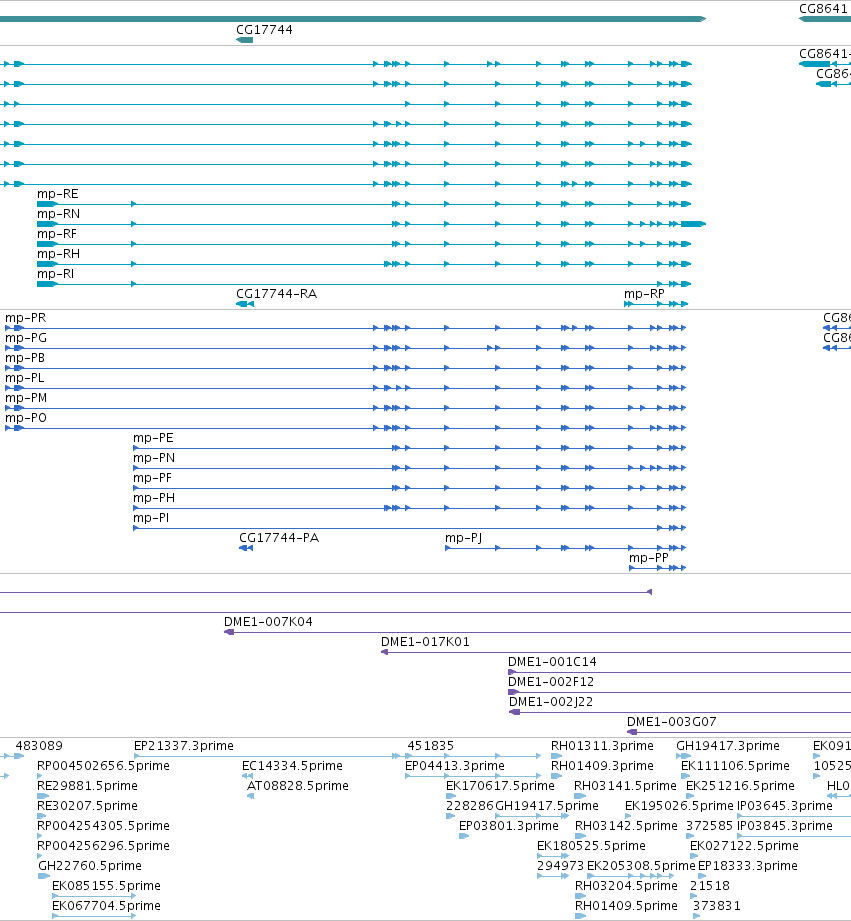Open the EK251216.5prime EST label
Screen dimensions: 851x921
[x=741, y=785]
